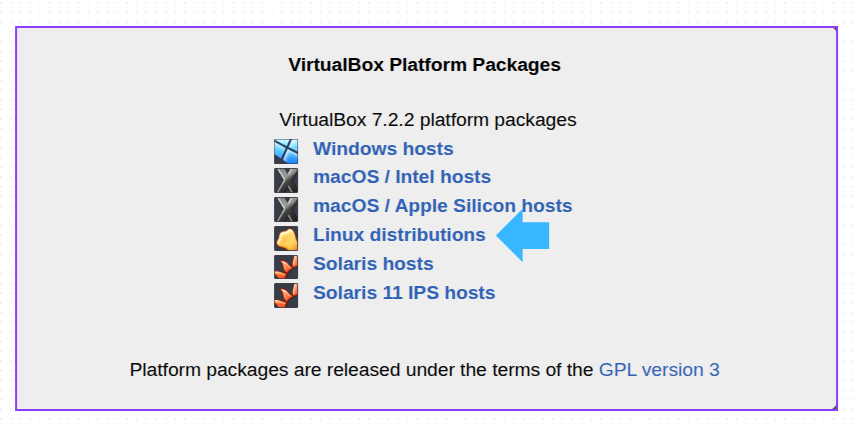Click the VirtualBox Platform Packages heading
861x426 pixels.
424,65
